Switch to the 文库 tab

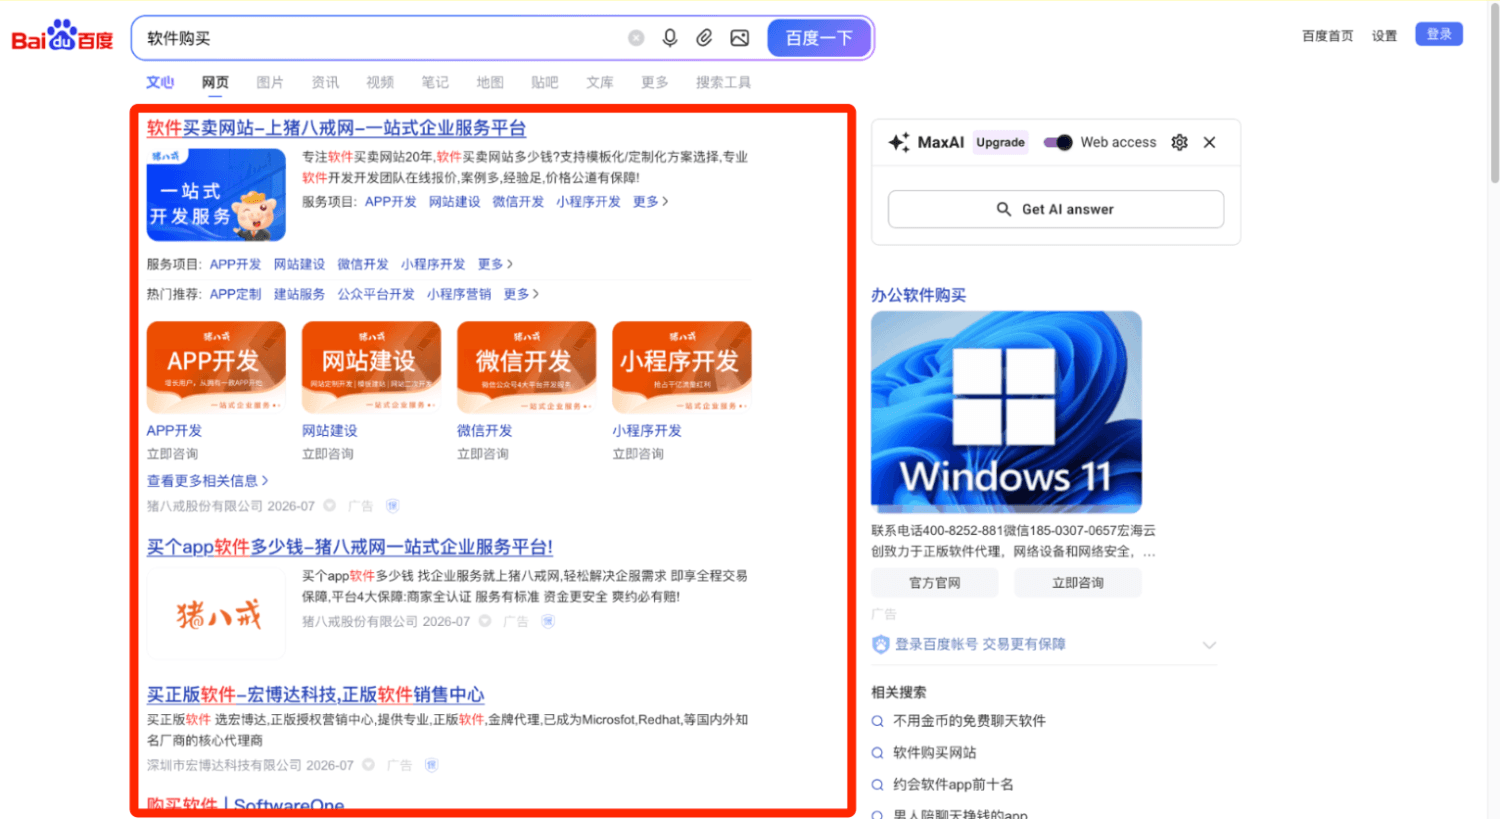600,82
